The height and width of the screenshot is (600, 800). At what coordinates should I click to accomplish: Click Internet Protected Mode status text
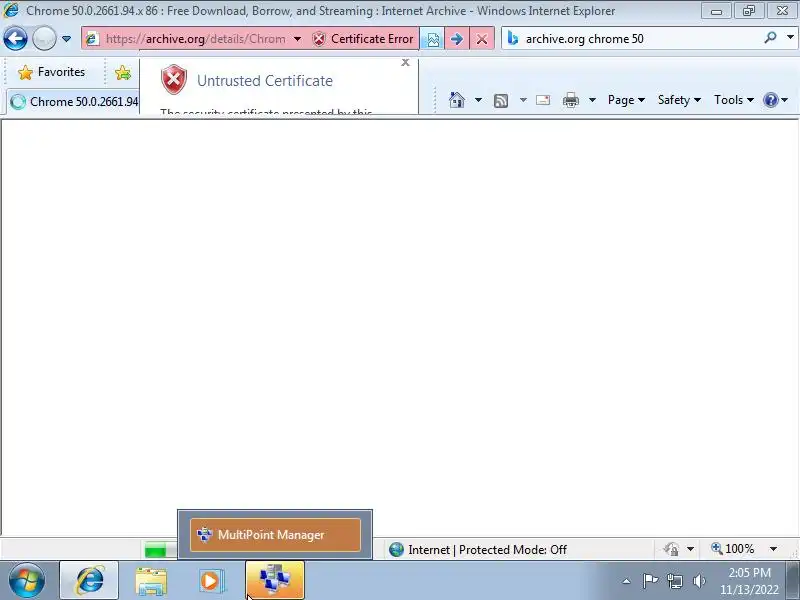(487, 549)
